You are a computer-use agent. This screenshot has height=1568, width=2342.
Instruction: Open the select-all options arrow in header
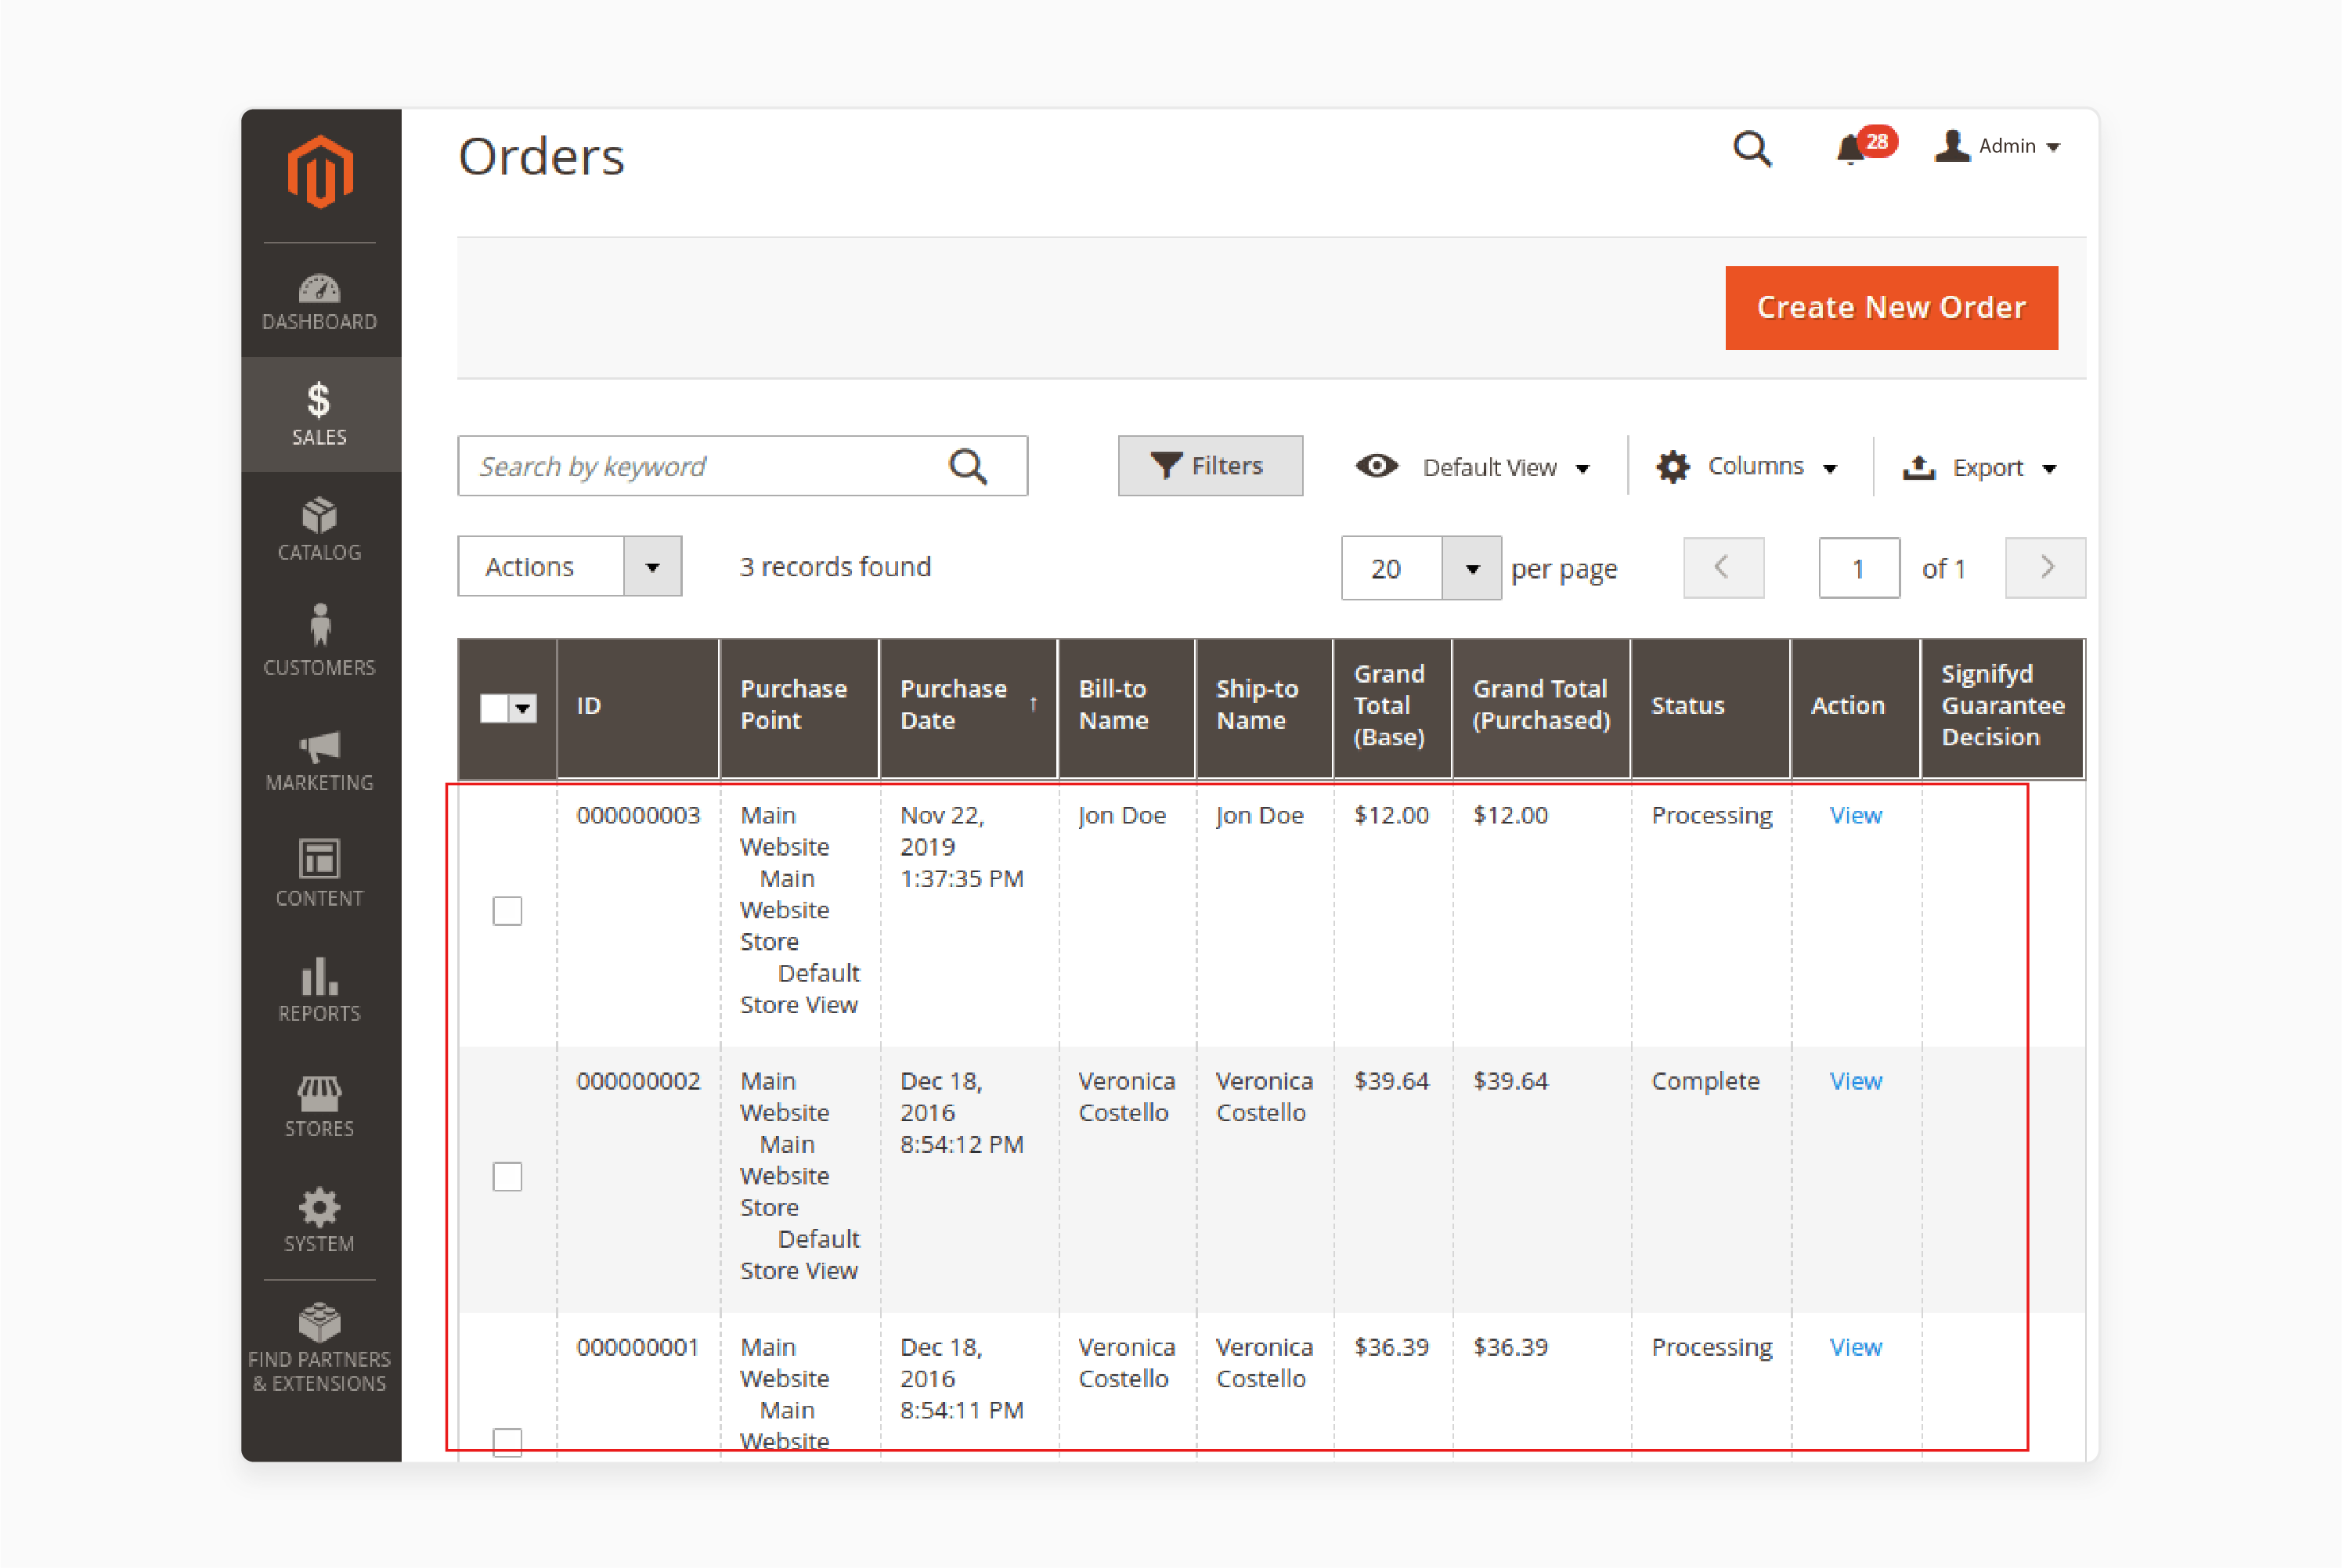click(523, 708)
